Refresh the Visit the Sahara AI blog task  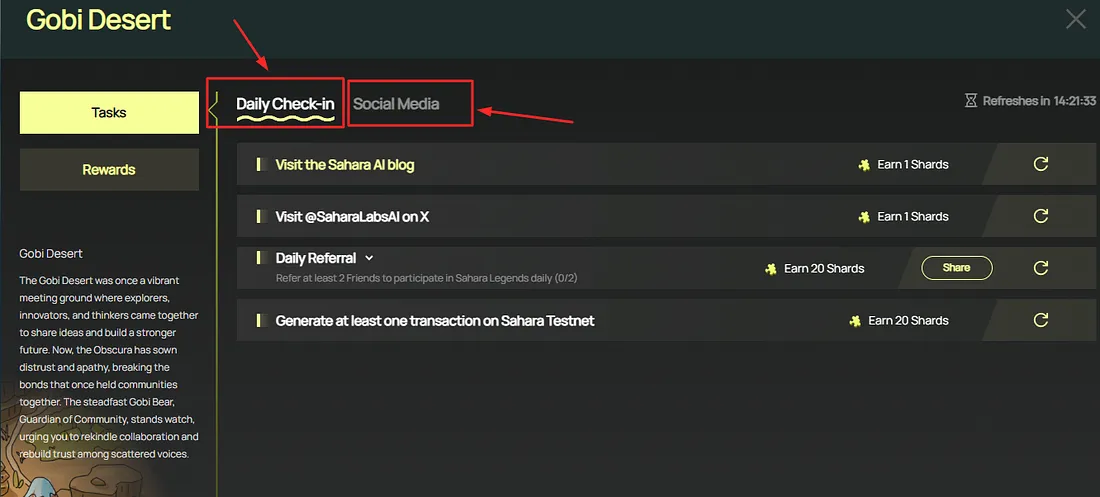(1040, 164)
